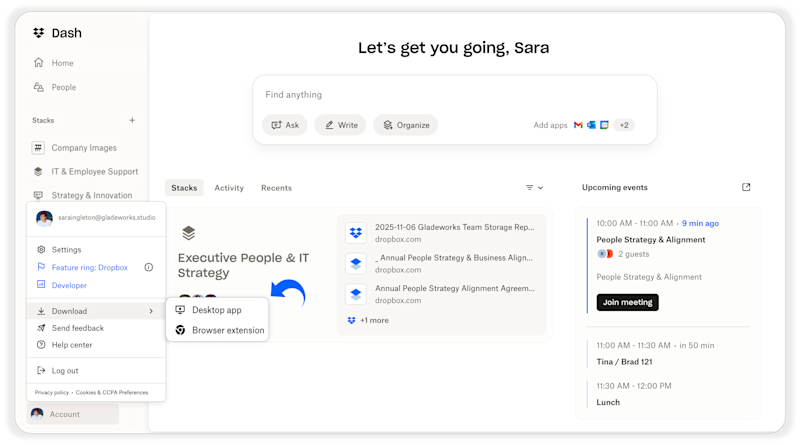Click the Join meeting button
This screenshot has width=800, height=445.
click(628, 302)
